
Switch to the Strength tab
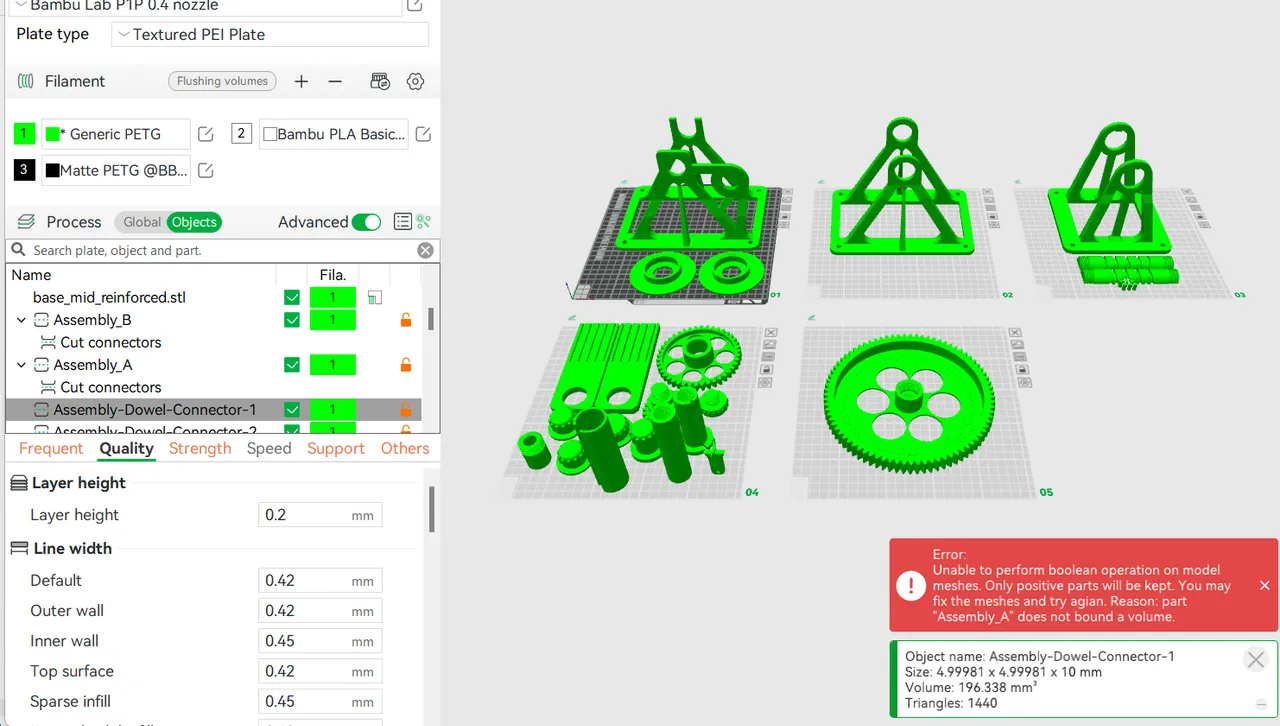pos(200,448)
